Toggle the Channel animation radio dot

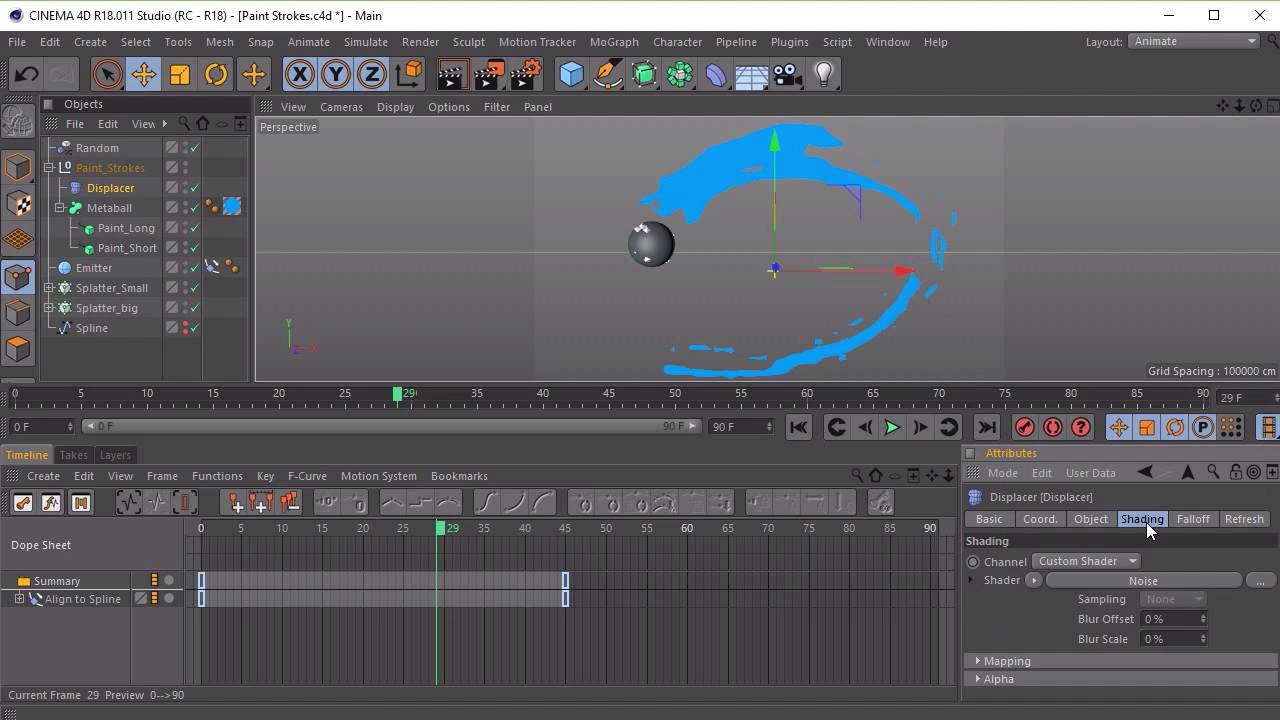[x=973, y=562]
